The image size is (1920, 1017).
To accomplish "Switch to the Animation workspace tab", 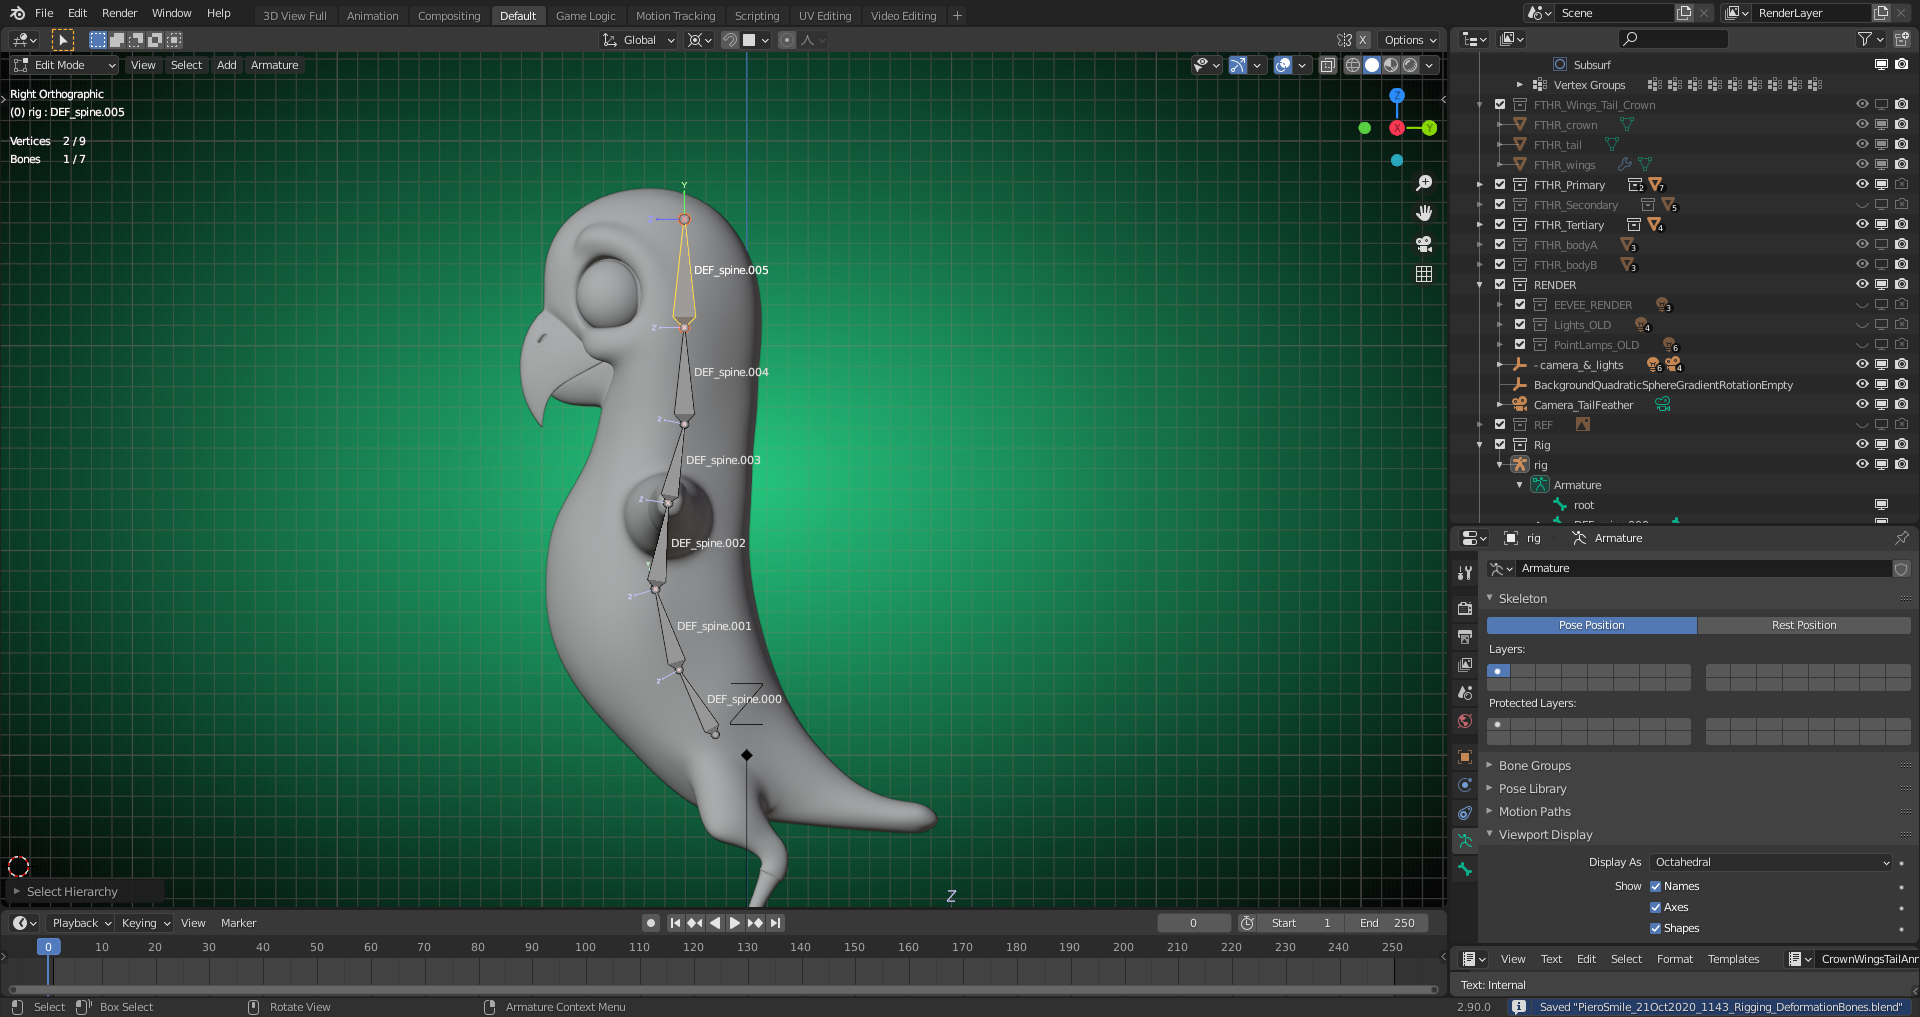I will pyautogui.click(x=372, y=16).
